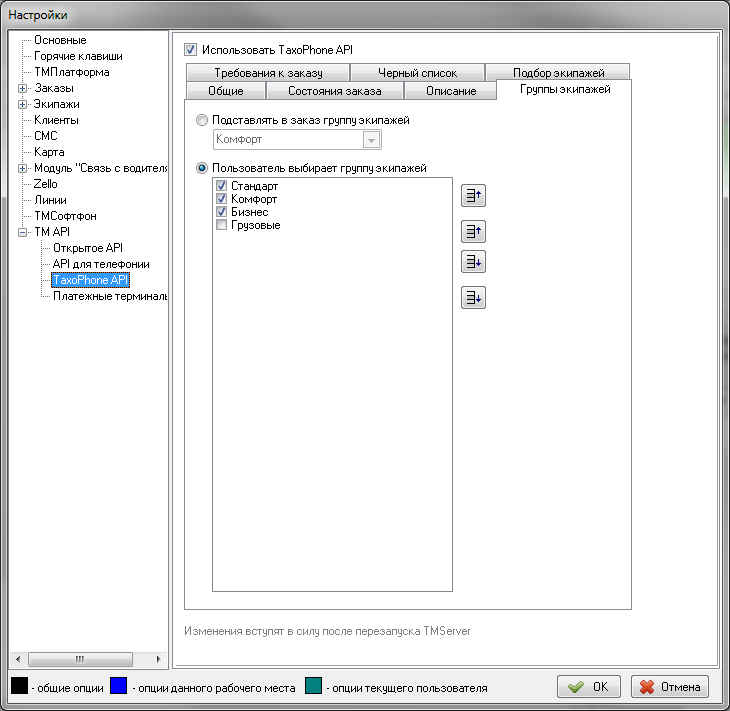The image size is (730, 711).
Task: Open the Линии settings section
Action: (50, 200)
